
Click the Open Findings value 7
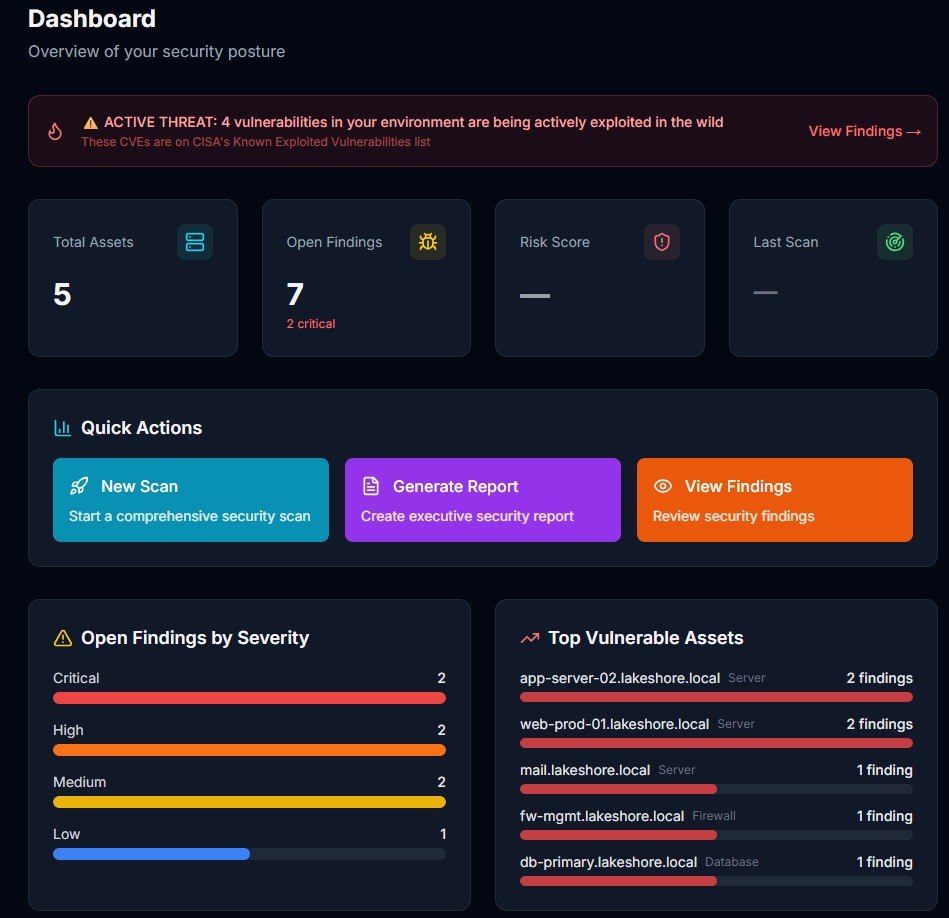pos(295,295)
